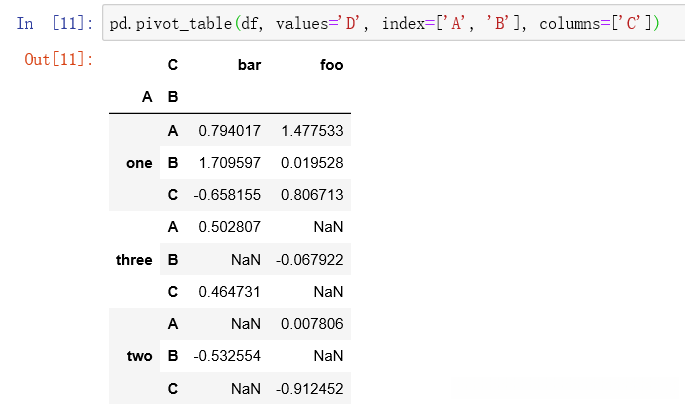Click the cell value 0.464731
This screenshot has height=408, width=685.
[x=229, y=292]
